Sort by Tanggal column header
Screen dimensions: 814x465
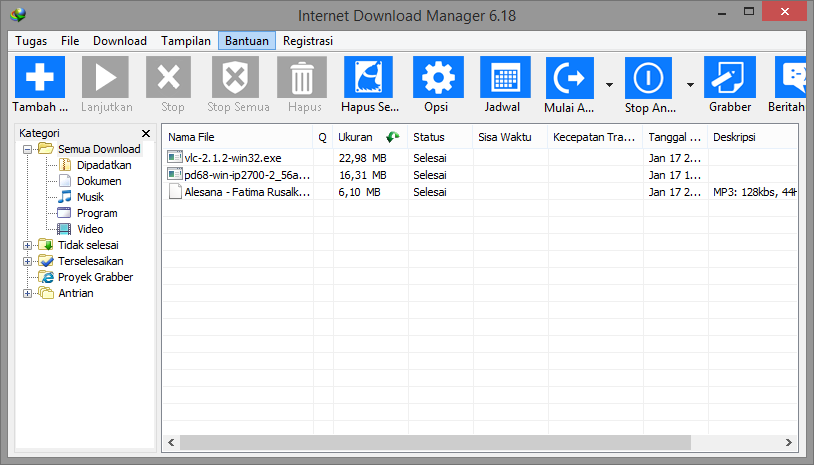[x=675, y=137]
